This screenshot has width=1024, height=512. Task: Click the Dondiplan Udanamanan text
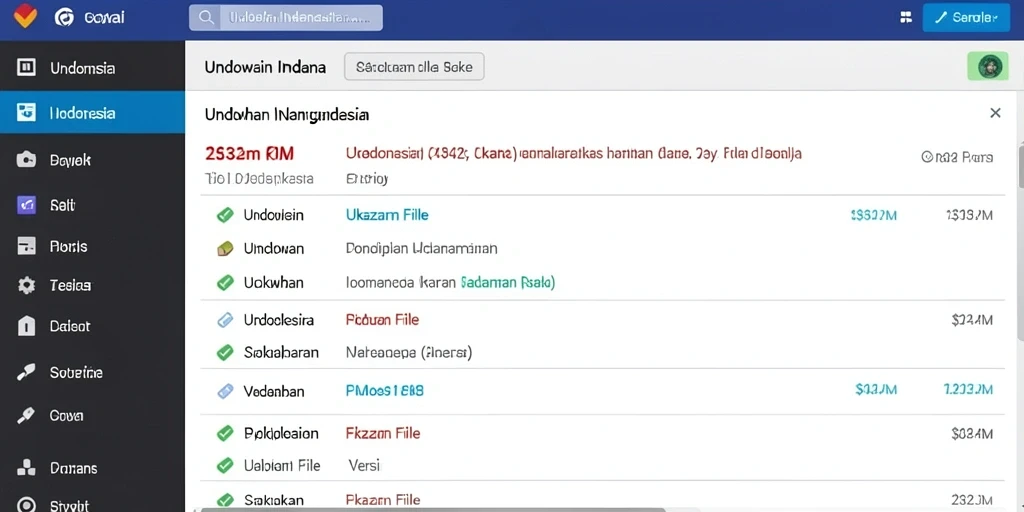coord(421,248)
